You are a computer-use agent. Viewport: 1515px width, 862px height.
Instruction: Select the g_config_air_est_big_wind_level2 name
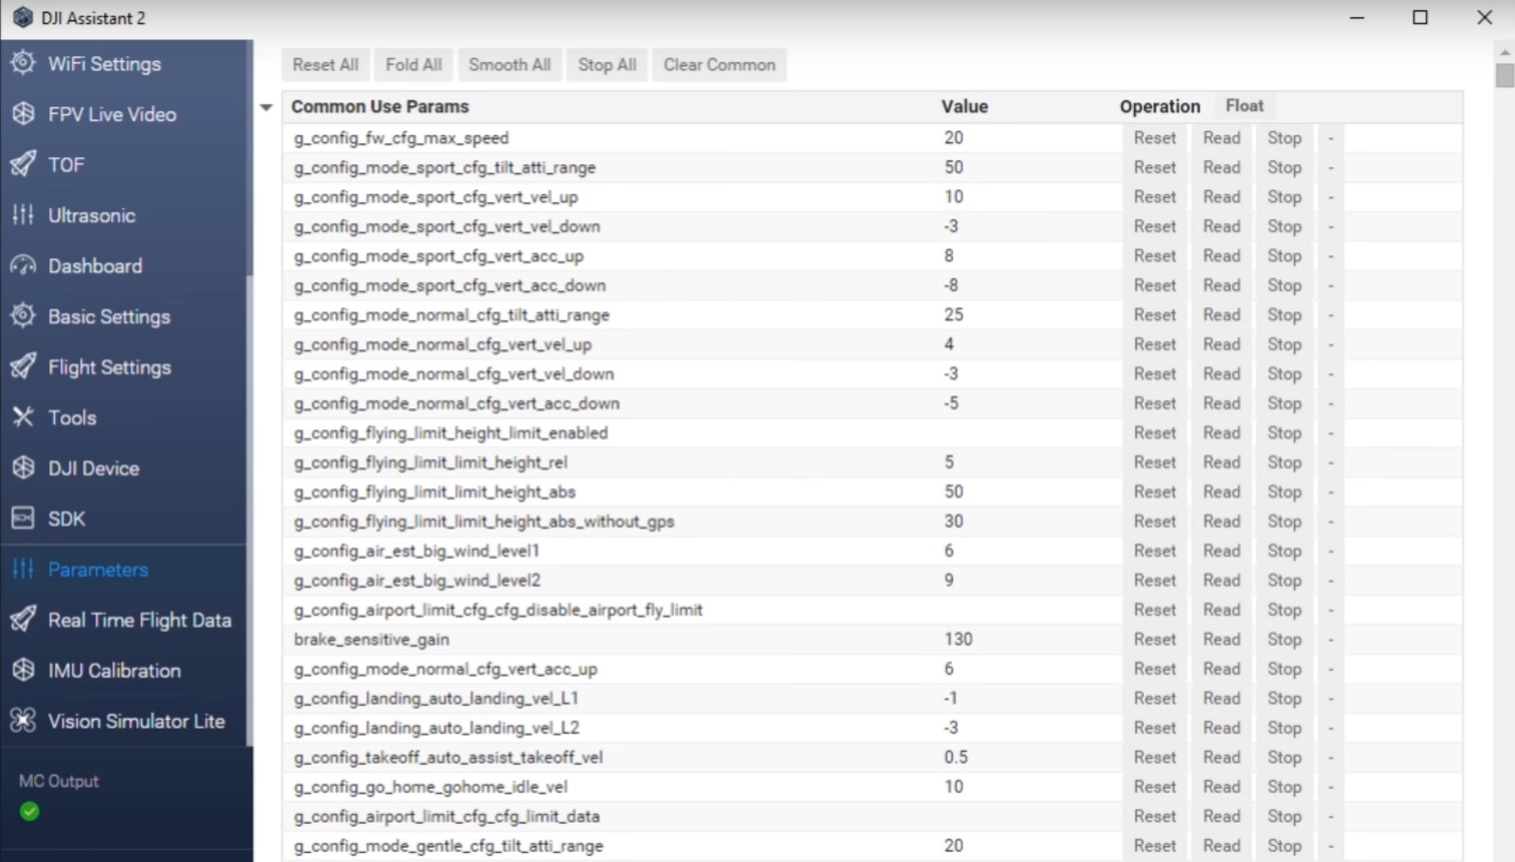[x=417, y=580]
